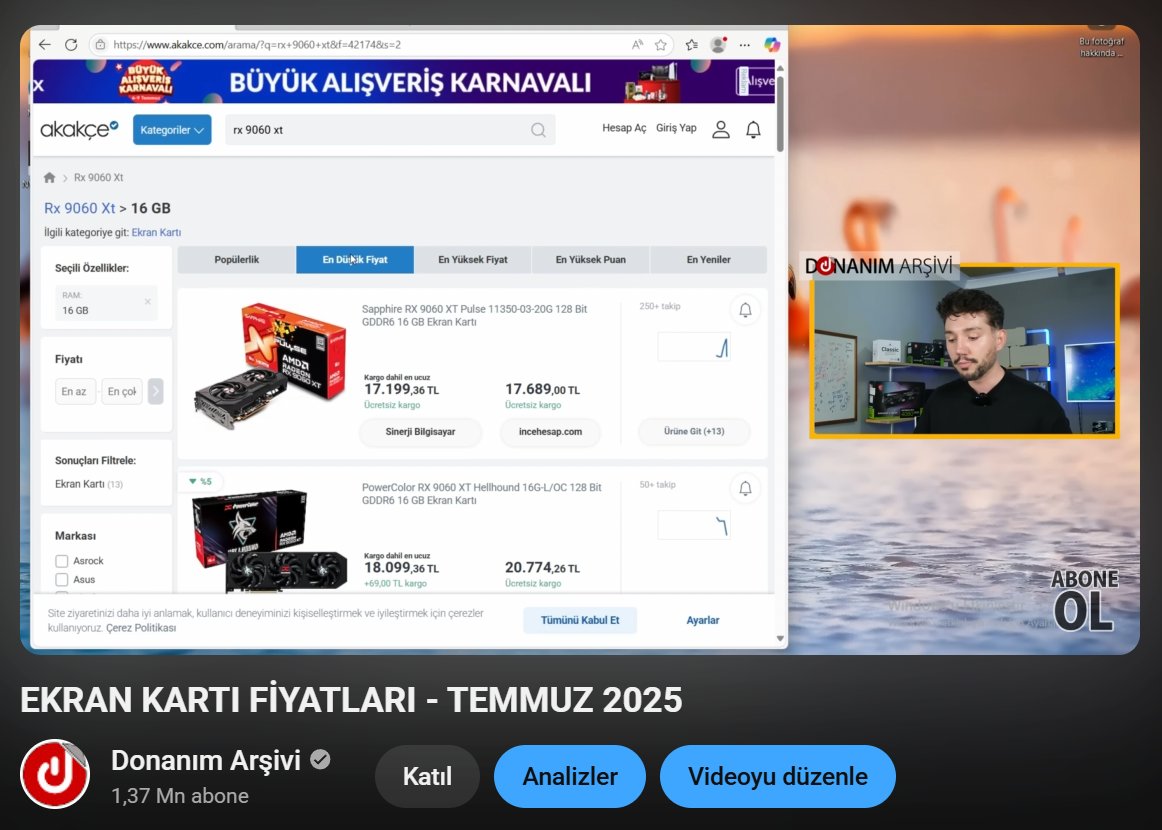Enable price alert bell on Sapphire RX 9060 XT listing
The width and height of the screenshot is (1162, 830).
[745, 310]
